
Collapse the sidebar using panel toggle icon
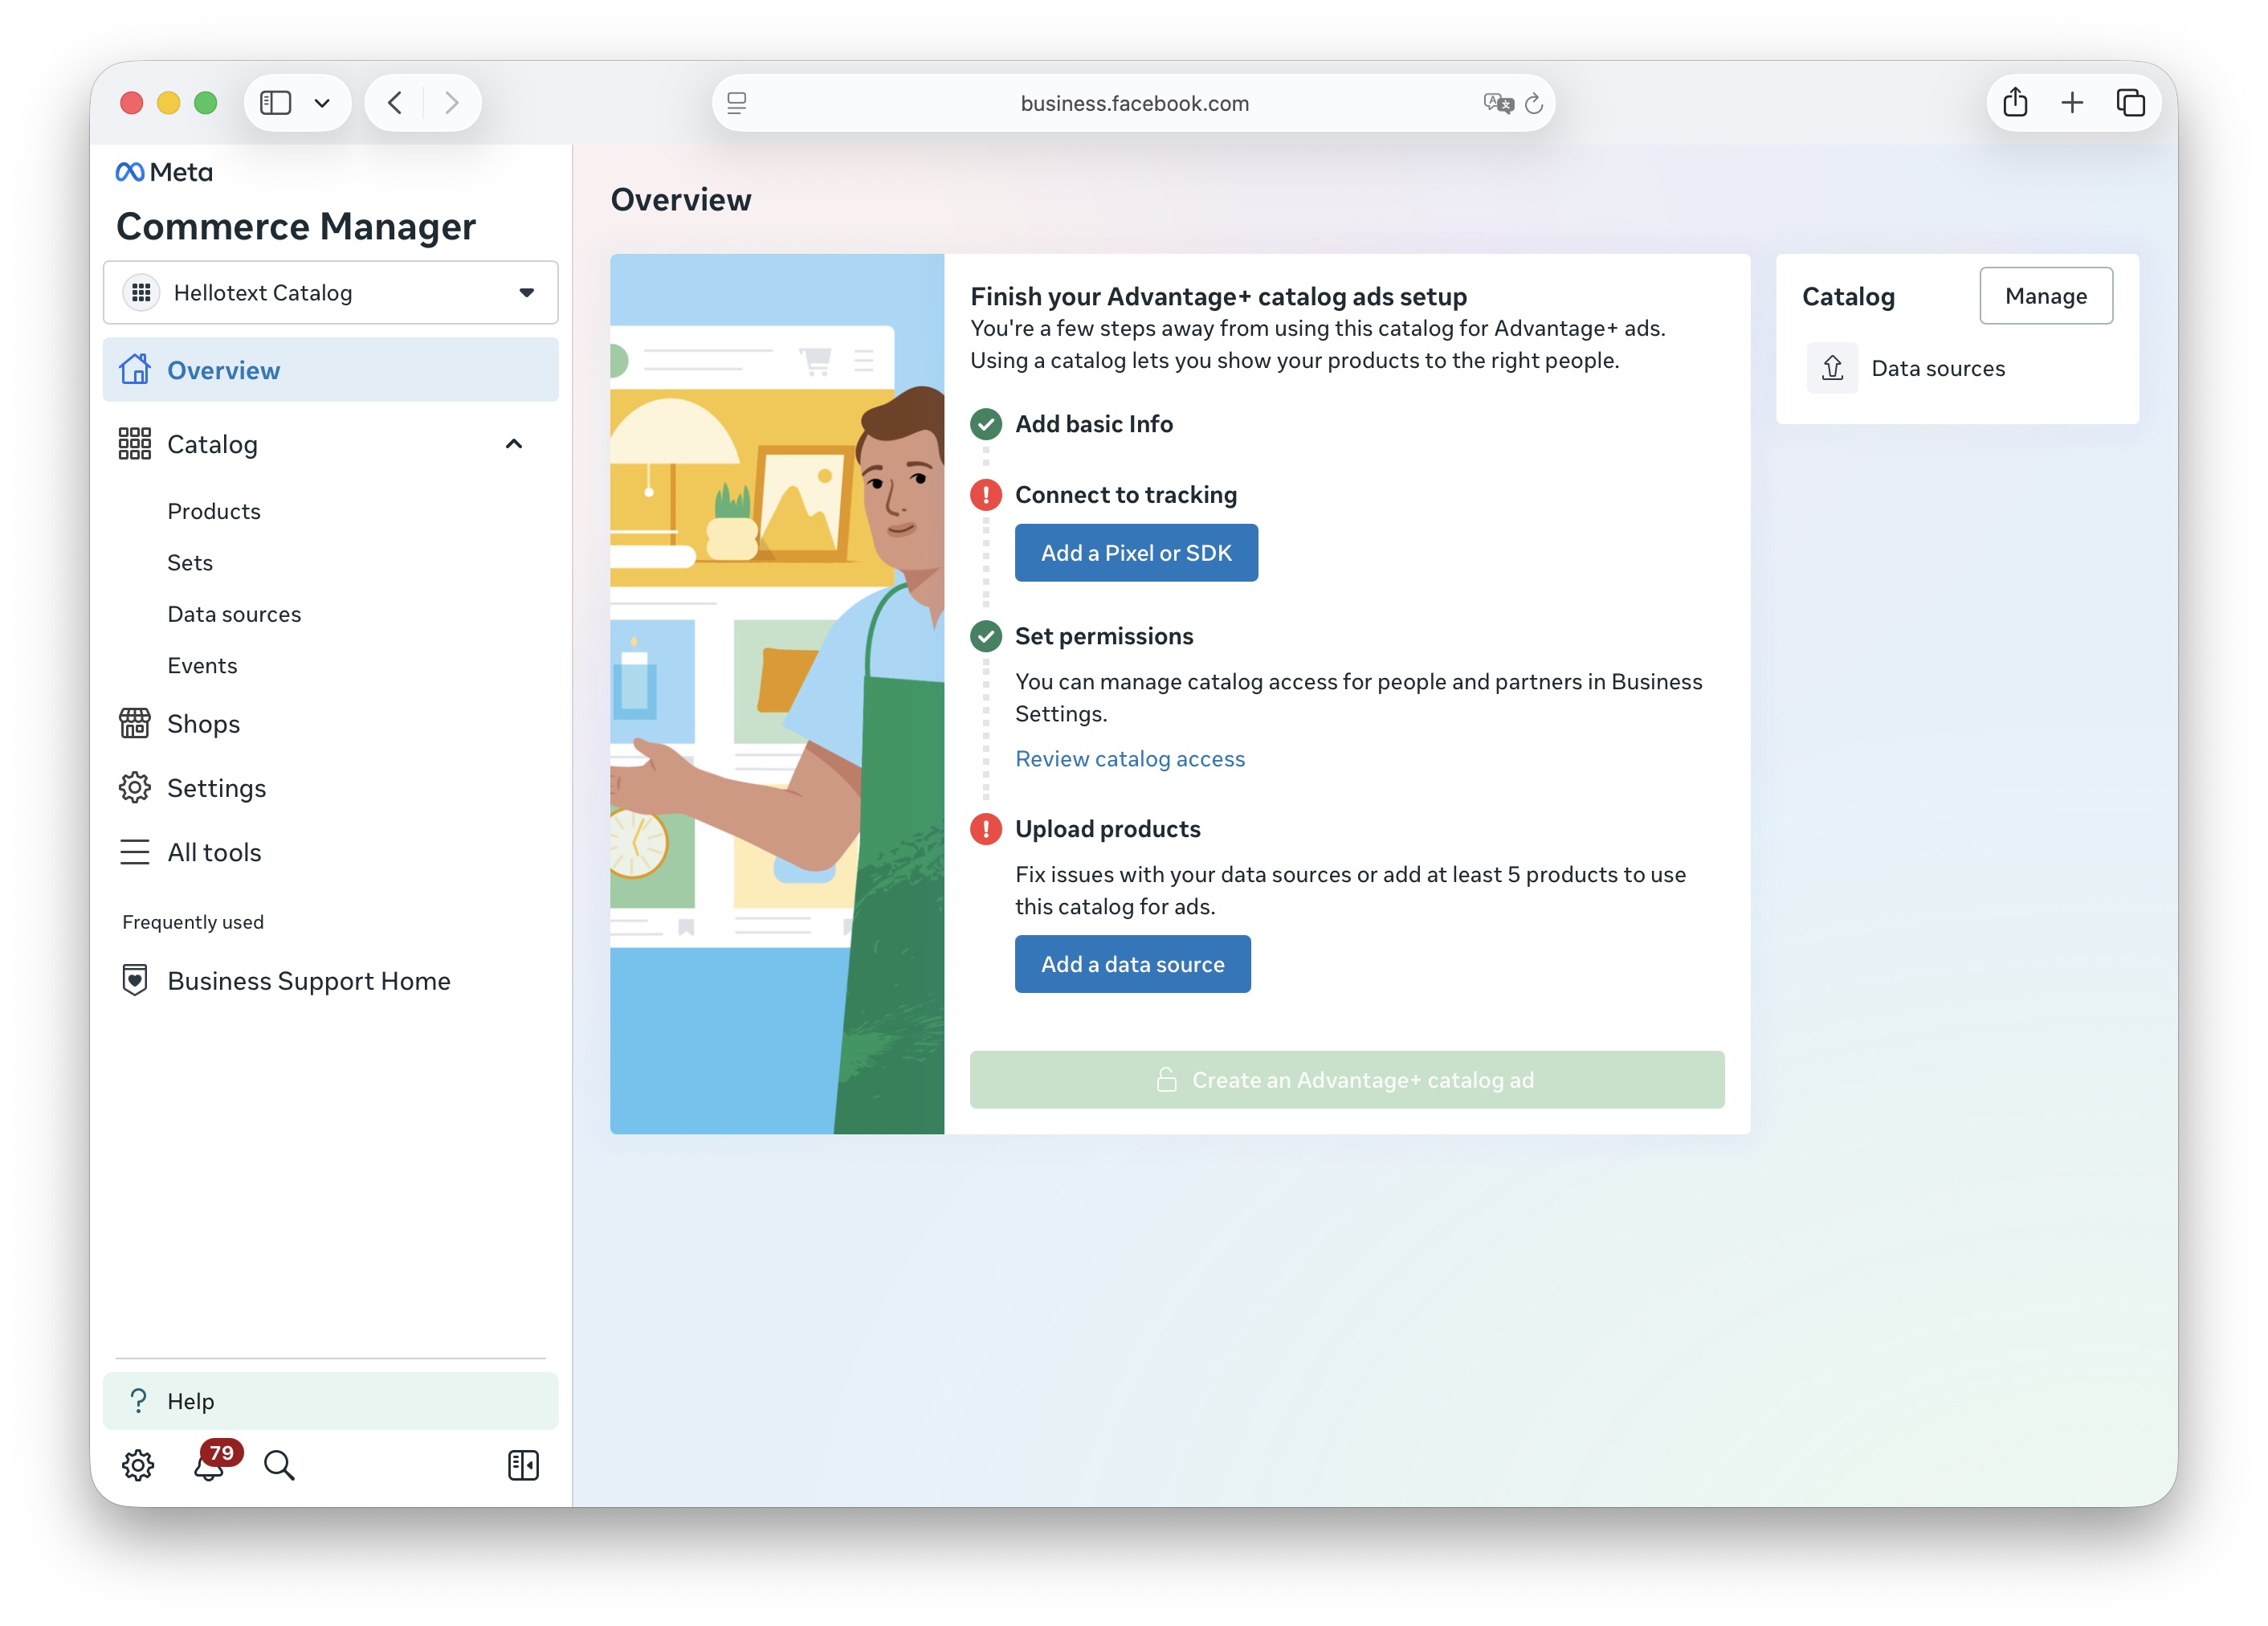(523, 1465)
